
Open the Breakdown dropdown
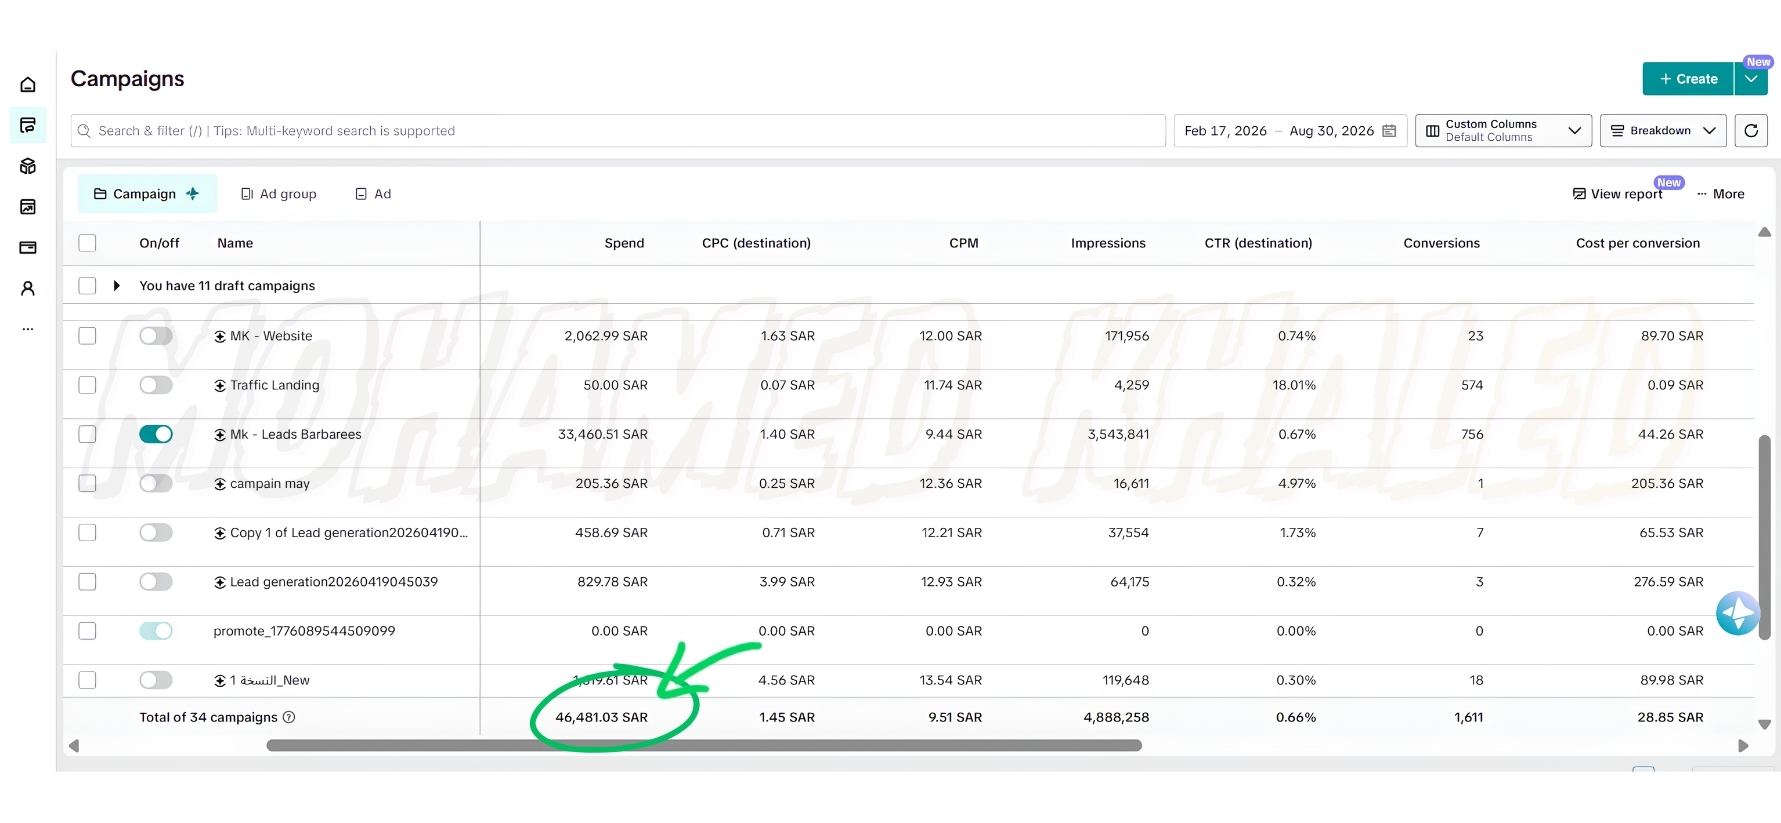[1663, 131]
